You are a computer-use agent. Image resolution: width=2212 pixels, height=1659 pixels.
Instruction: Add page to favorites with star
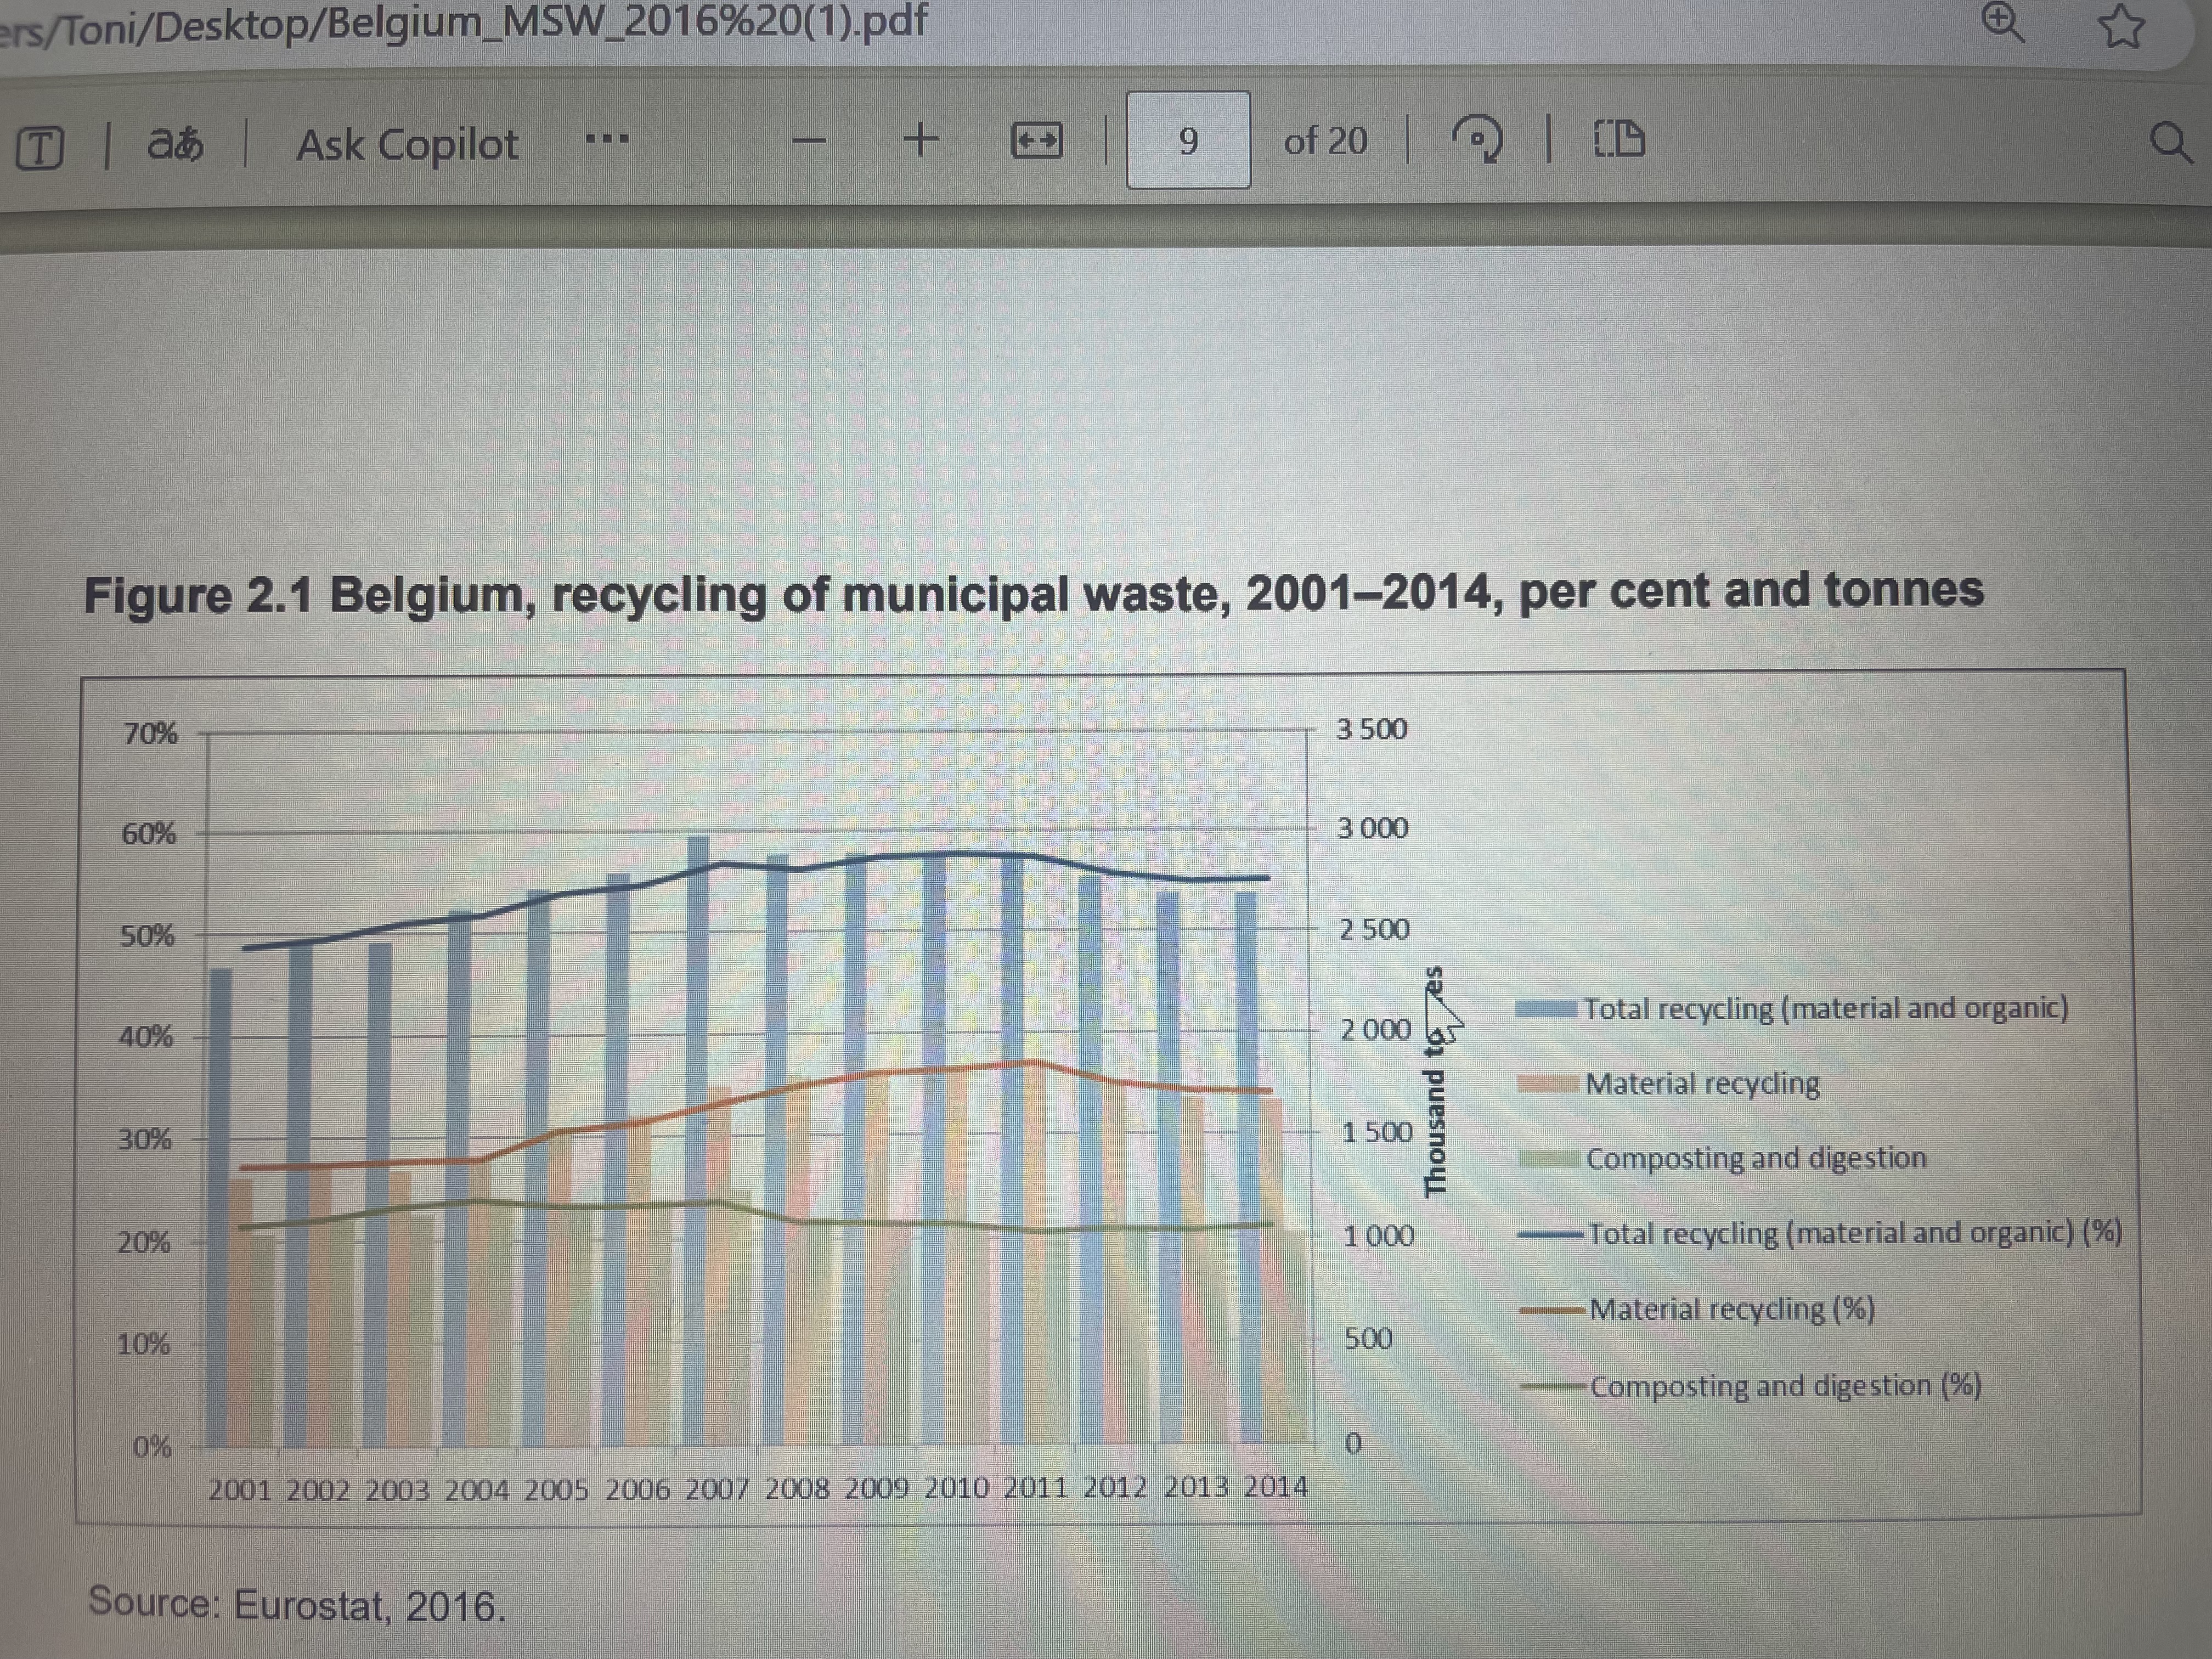(2121, 25)
